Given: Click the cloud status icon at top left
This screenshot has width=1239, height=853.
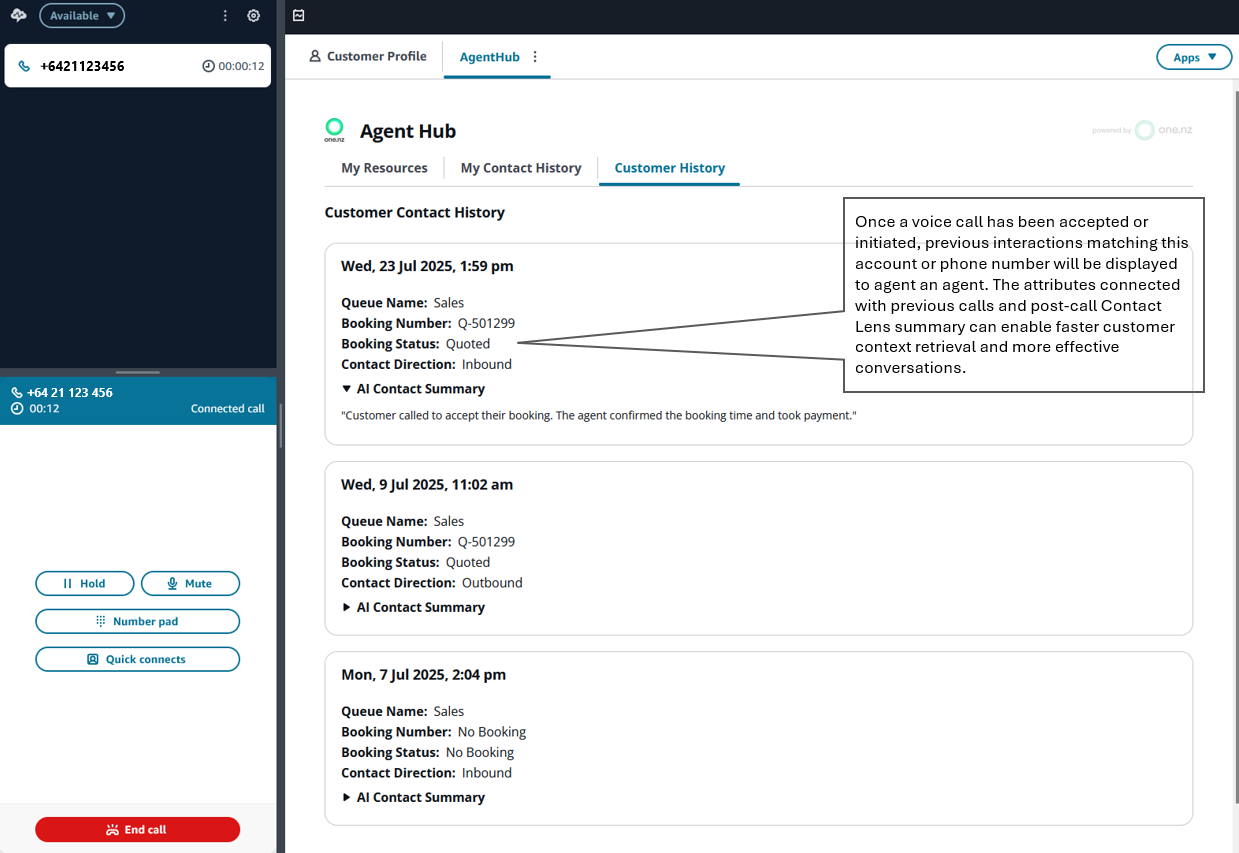Looking at the screenshot, I should 18,15.
